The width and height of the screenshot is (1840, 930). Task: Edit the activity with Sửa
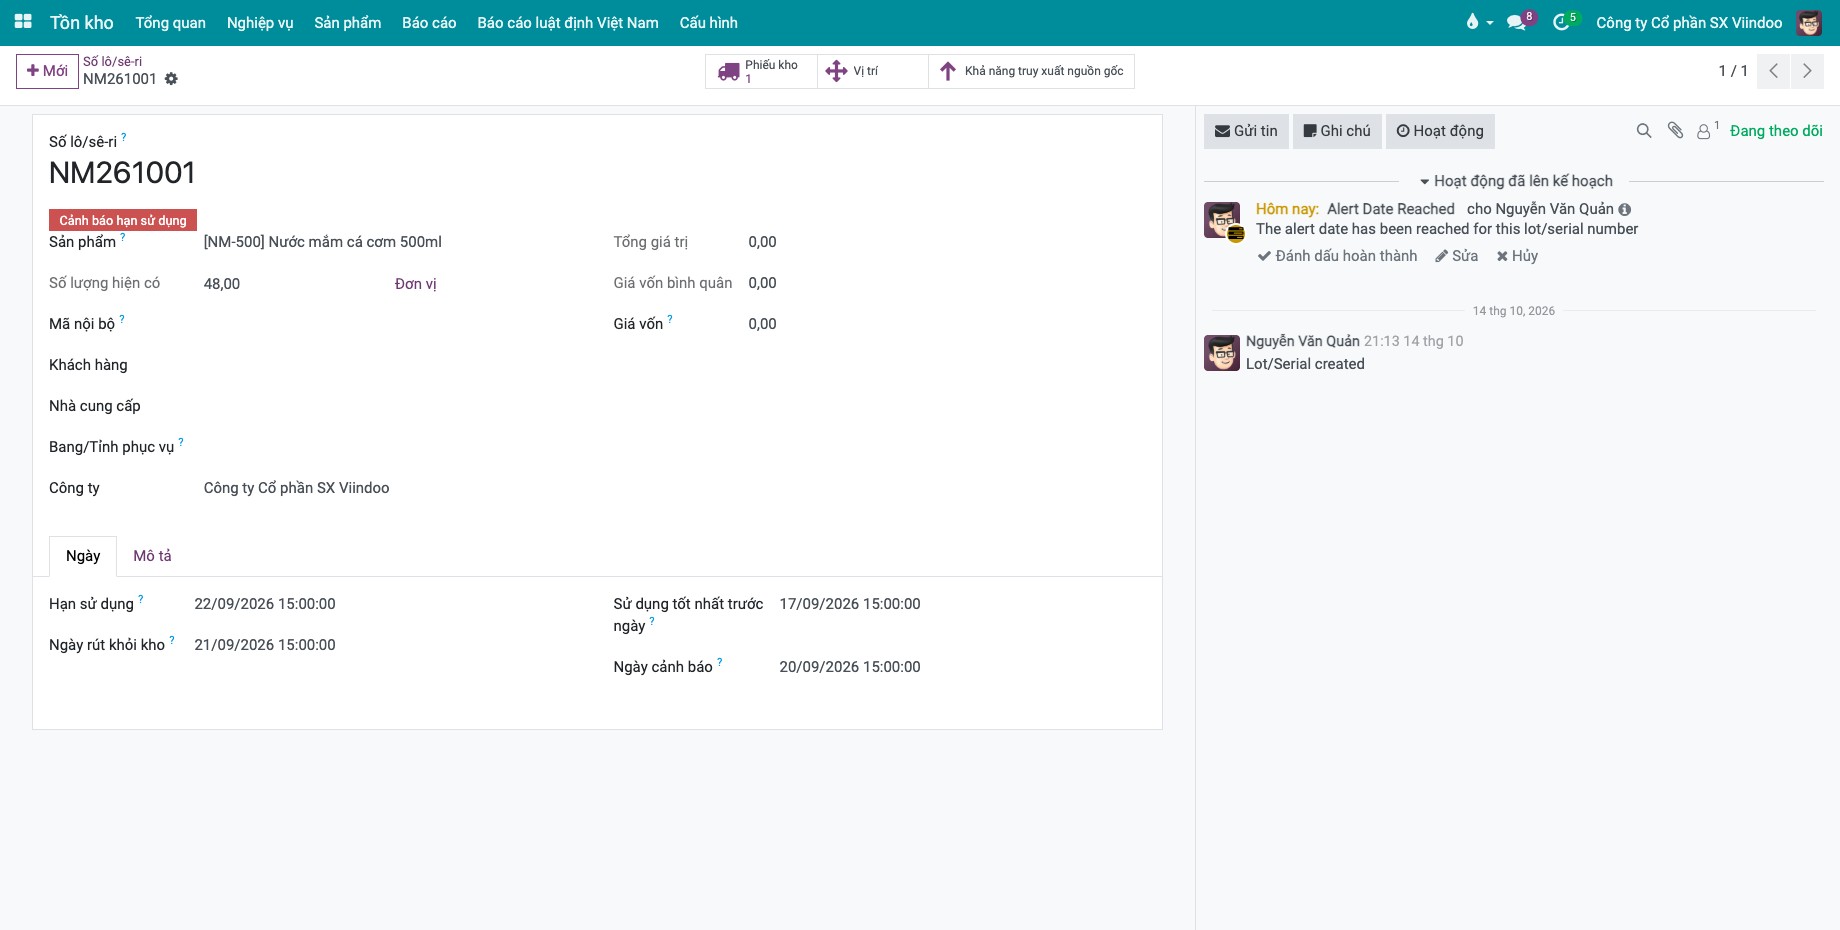pyautogui.click(x=1456, y=256)
